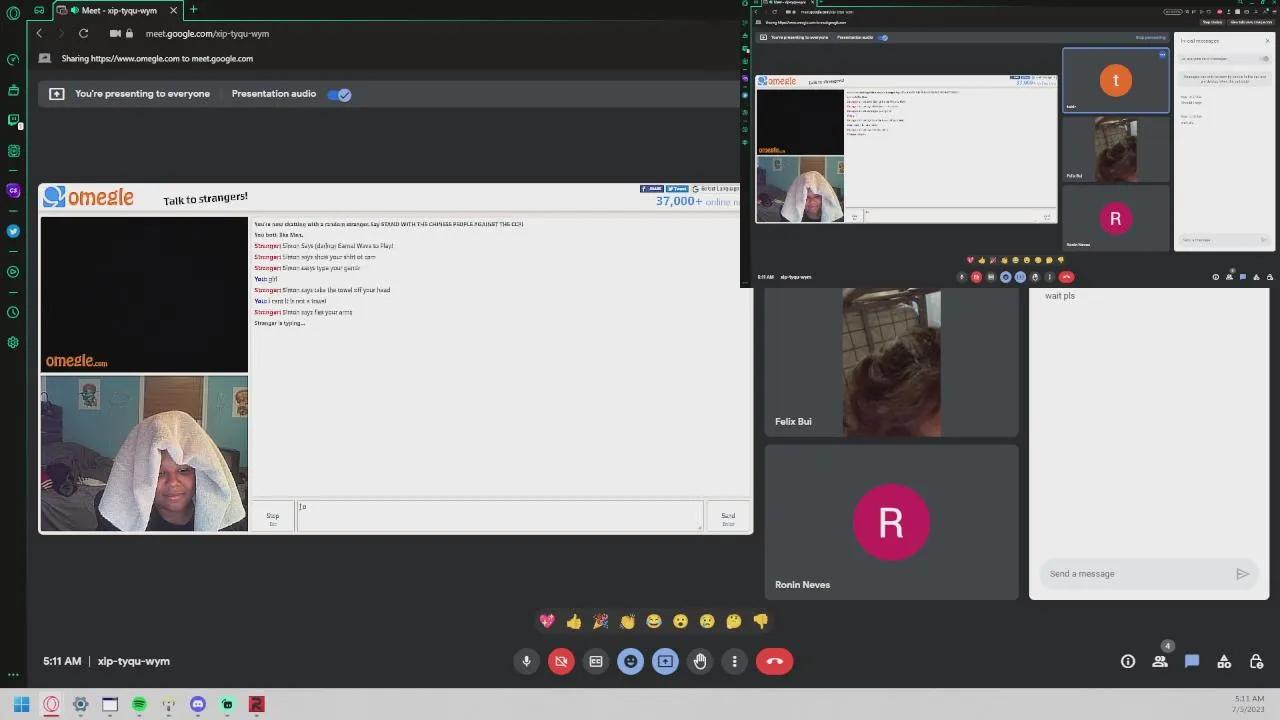Send the surprised face reaction
This screenshot has height=720, width=1280.
coord(680,621)
